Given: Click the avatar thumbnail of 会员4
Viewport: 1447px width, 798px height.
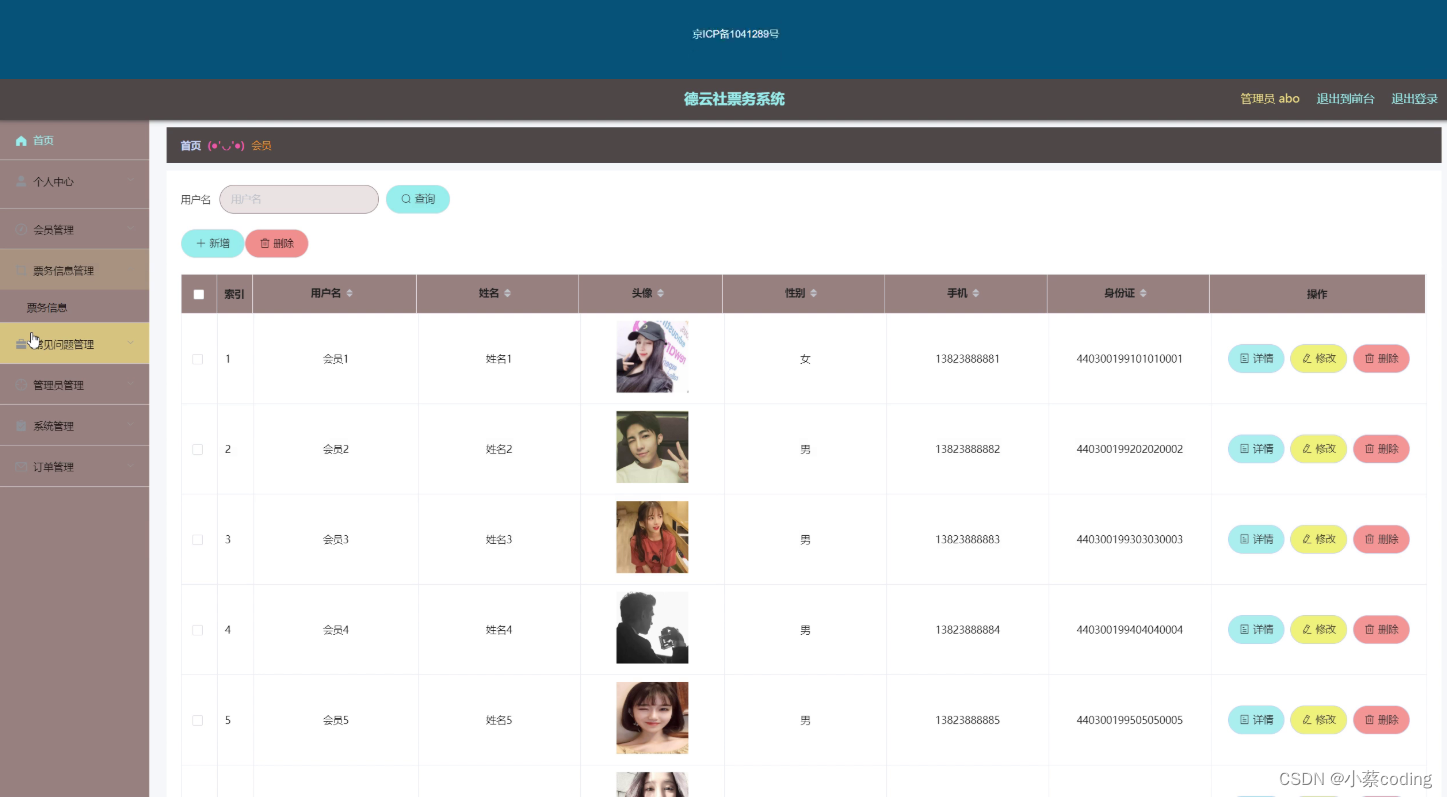Looking at the screenshot, I should pos(652,628).
